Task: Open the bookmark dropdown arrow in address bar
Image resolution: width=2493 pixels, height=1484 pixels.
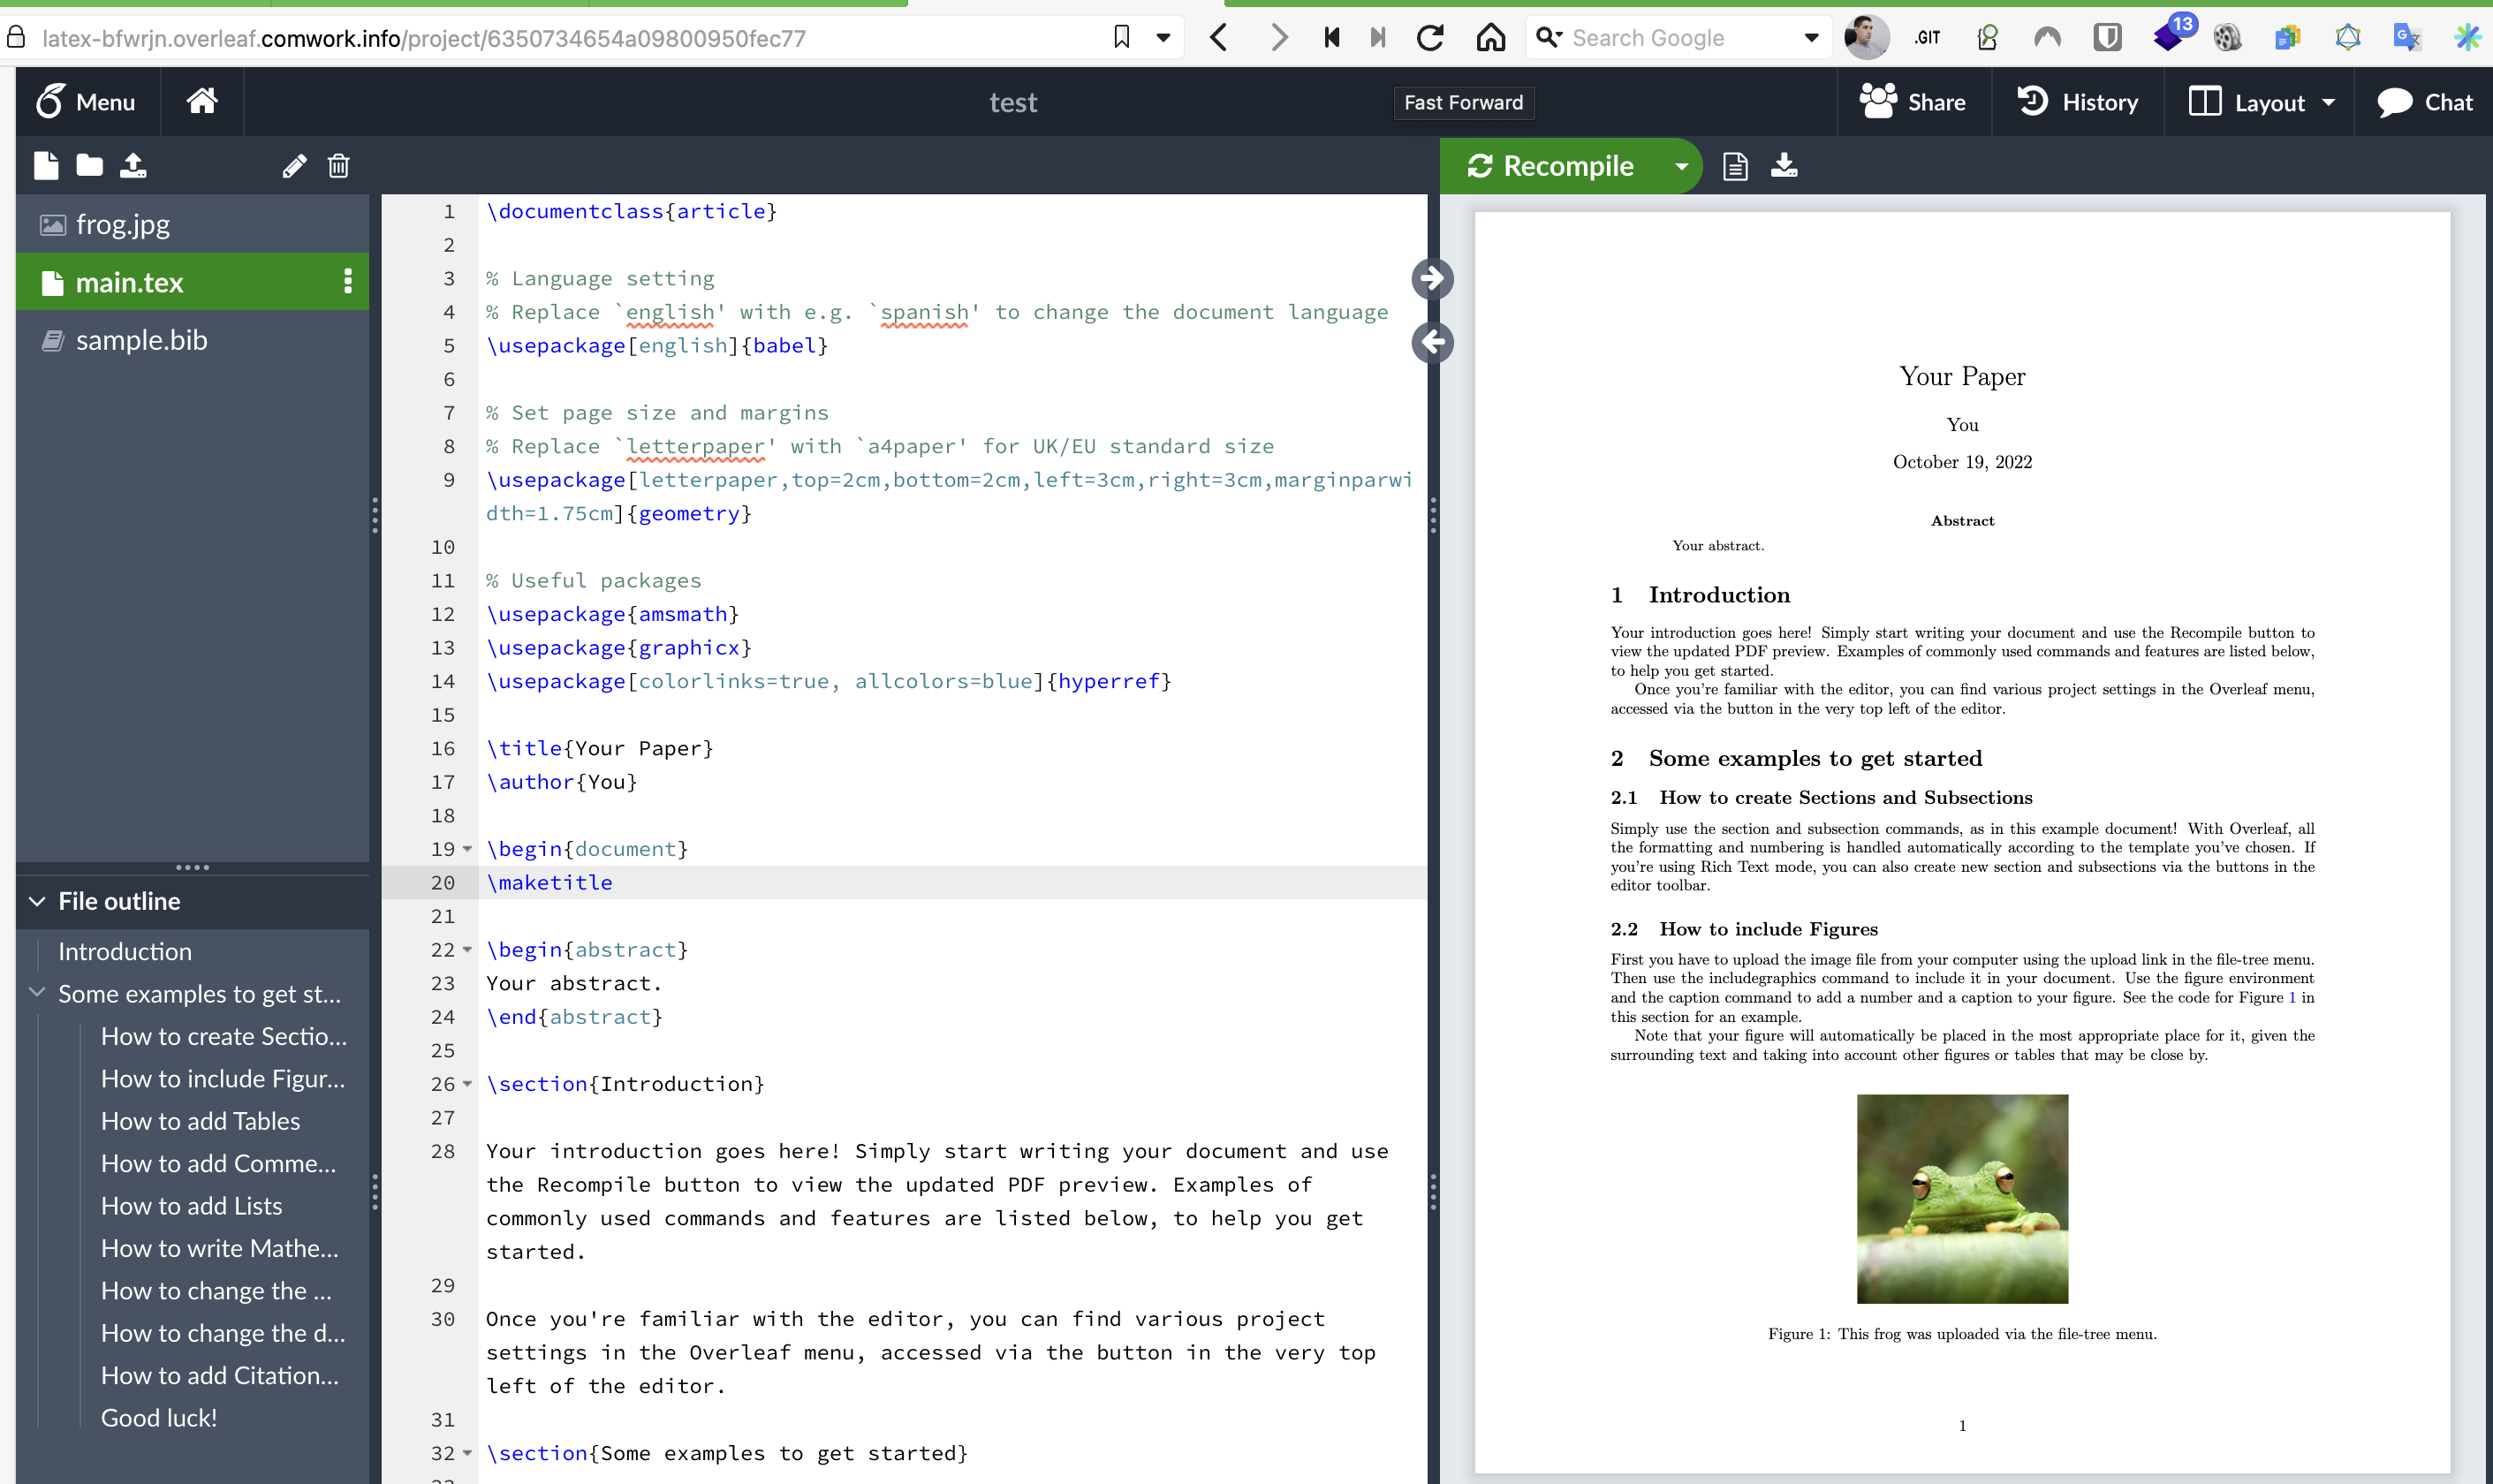Action: click(x=1163, y=38)
